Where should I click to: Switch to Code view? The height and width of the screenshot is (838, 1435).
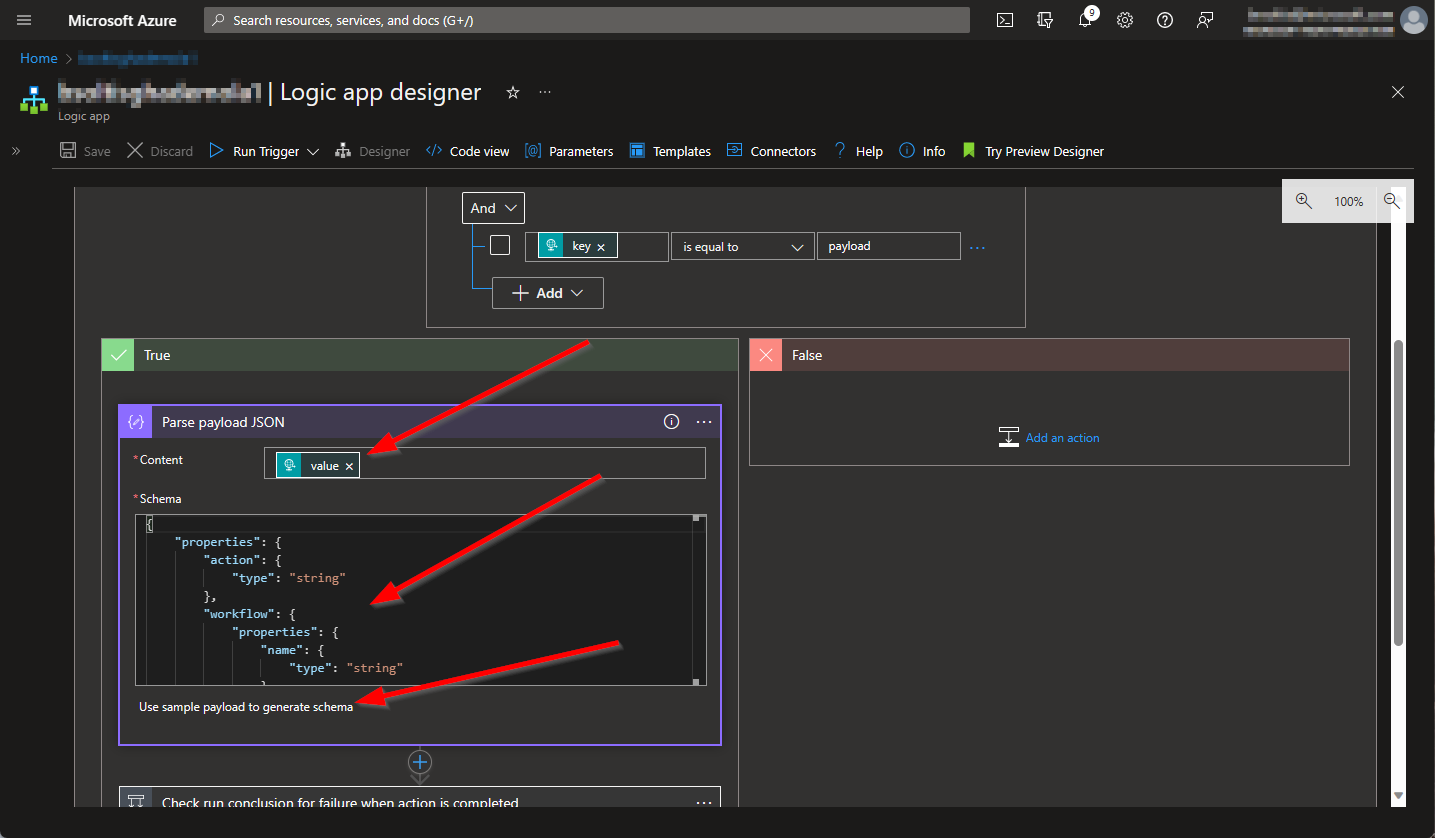pos(468,151)
